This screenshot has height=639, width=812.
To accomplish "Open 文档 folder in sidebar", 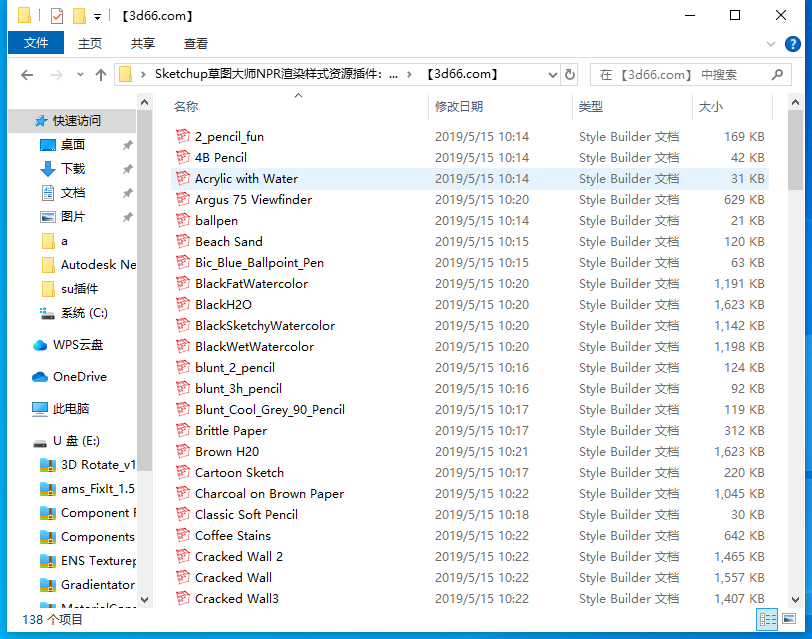I will point(72,193).
